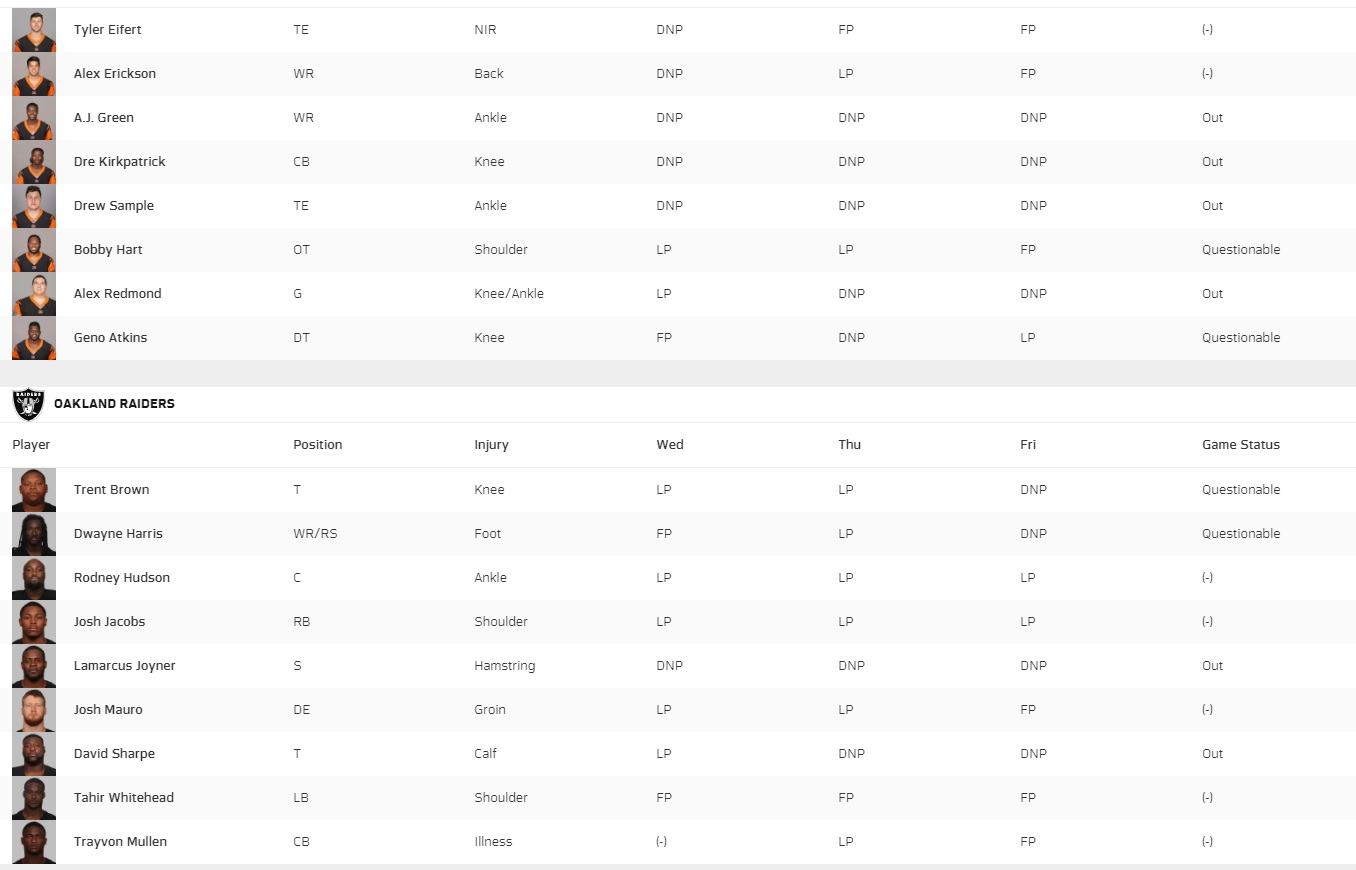Click A.J. Green's player photo
The height and width of the screenshot is (870, 1356).
(34, 118)
